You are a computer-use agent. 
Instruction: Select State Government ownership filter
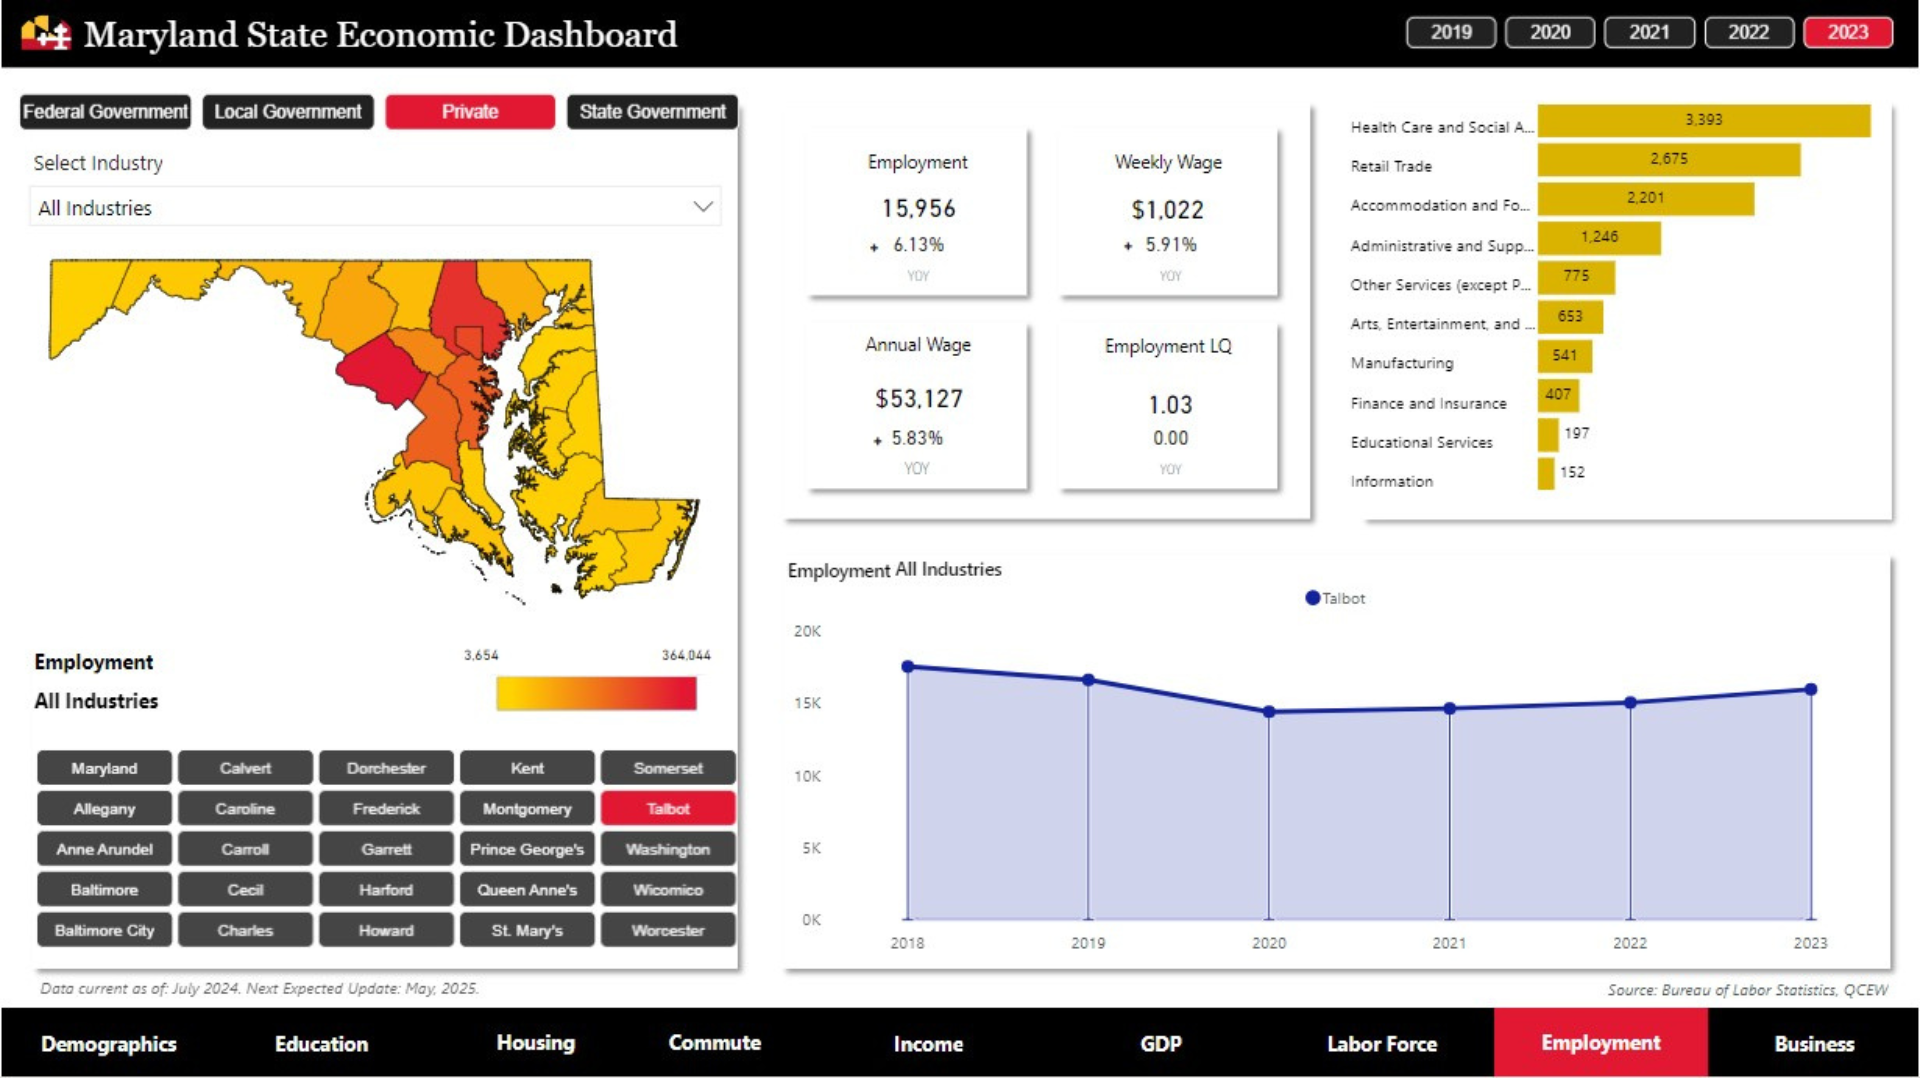(652, 112)
